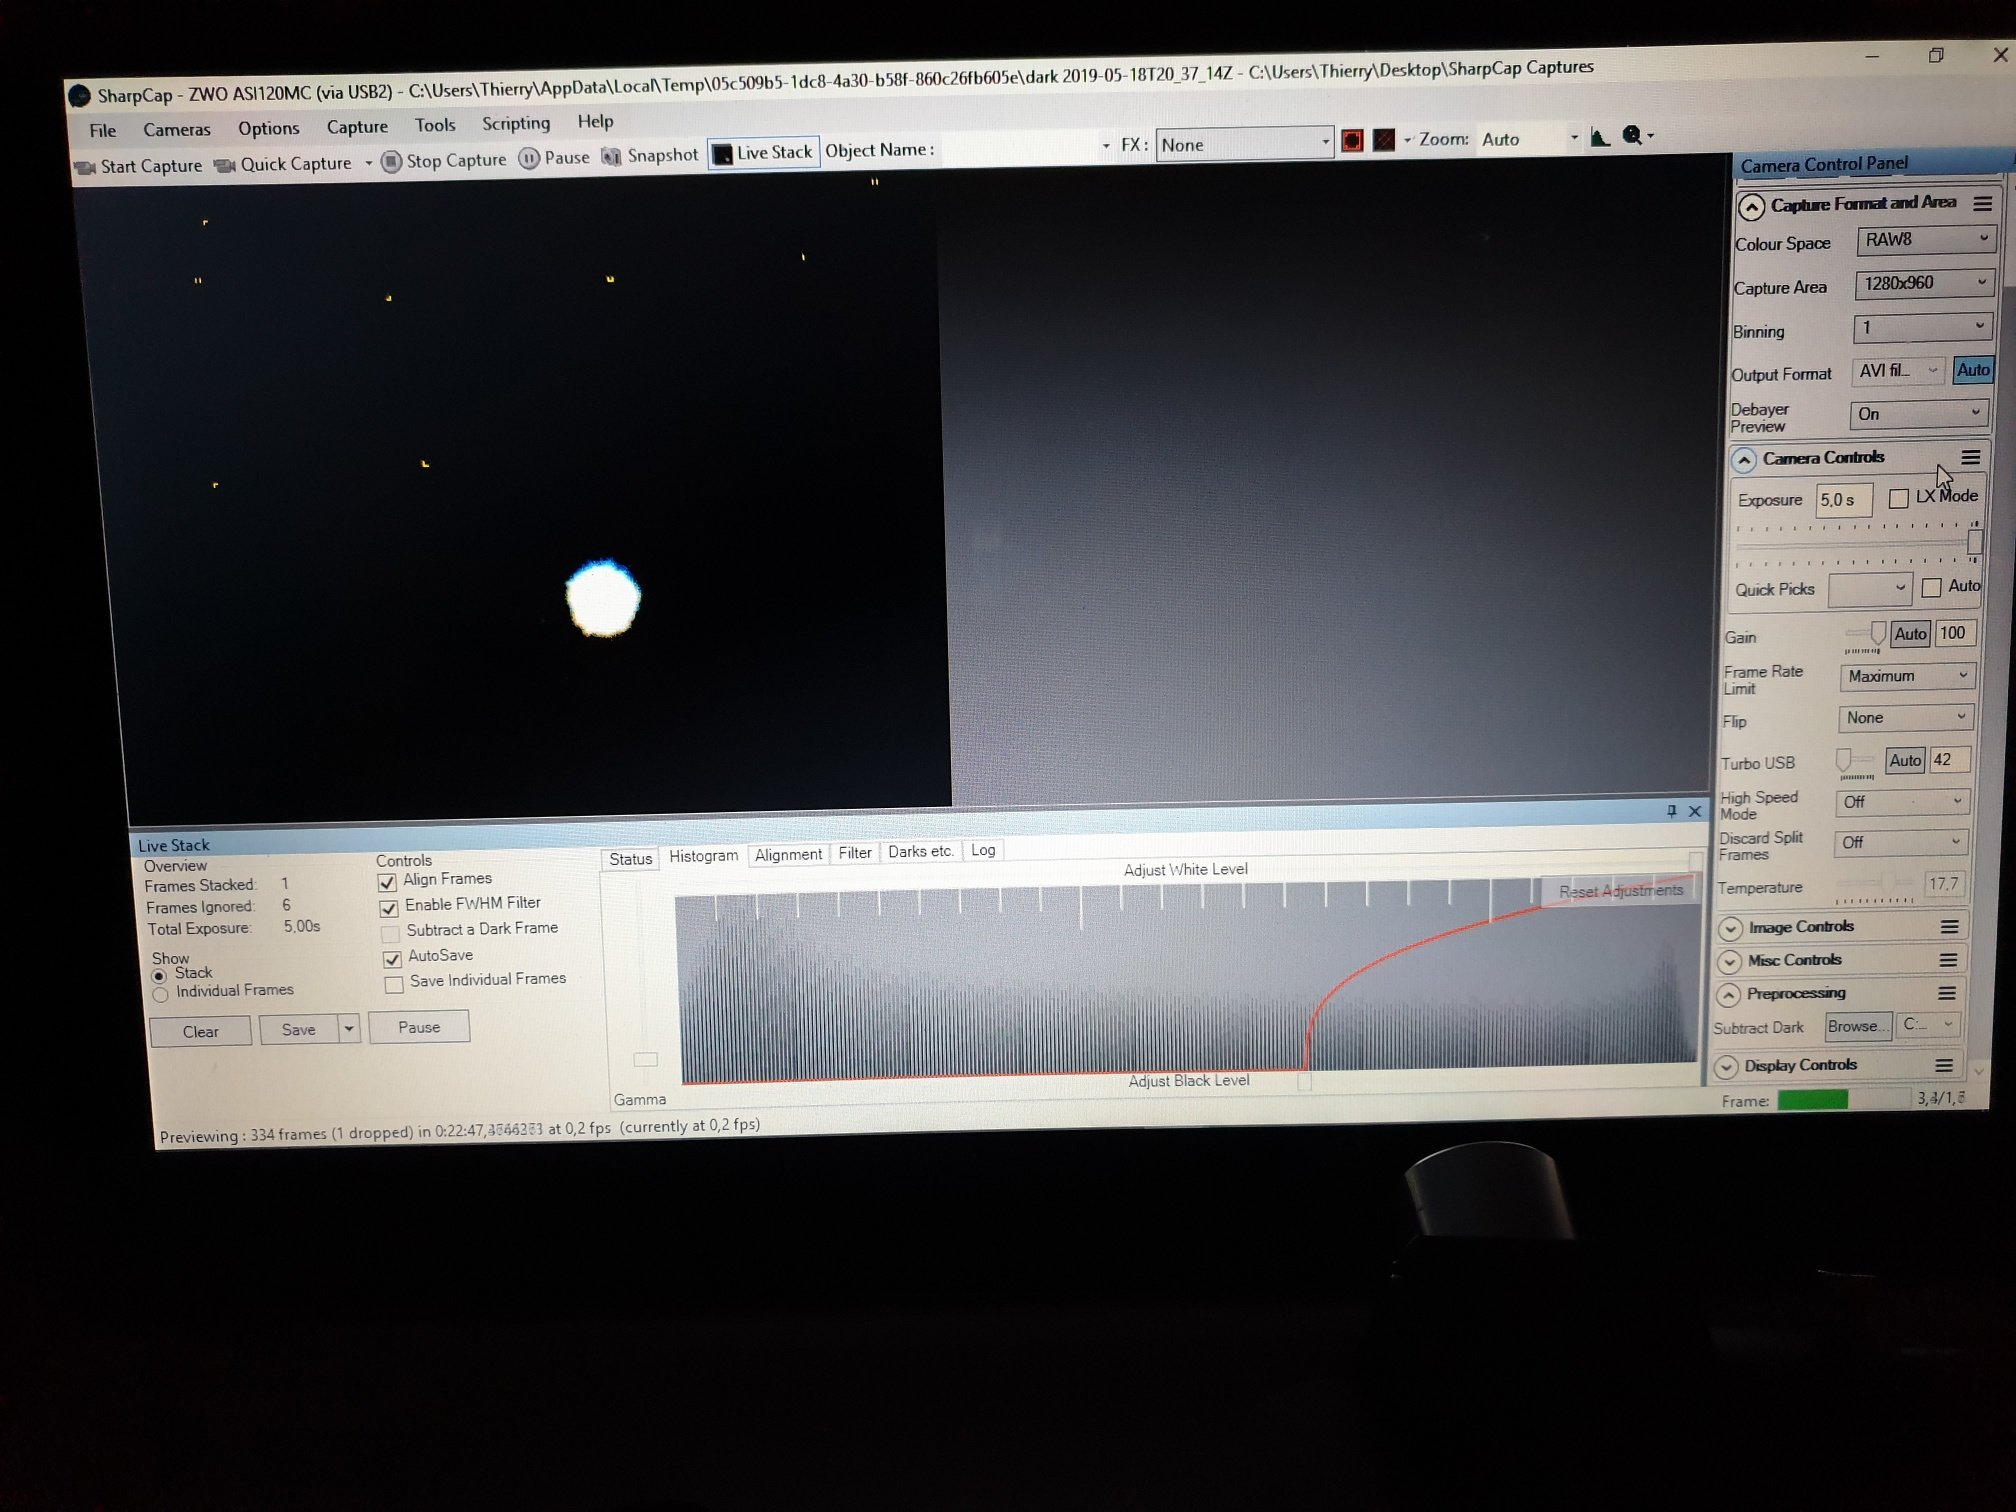2016x1512 pixels.
Task: Open the histogram icon in toolbar
Action: [1599, 138]
